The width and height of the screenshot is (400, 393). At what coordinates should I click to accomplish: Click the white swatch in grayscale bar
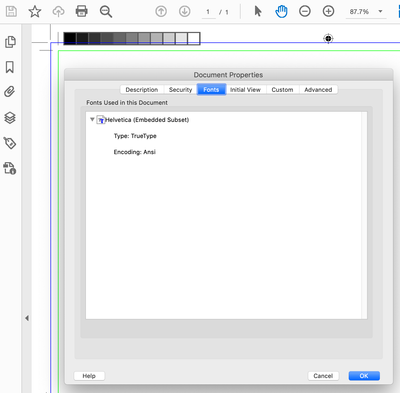point(194,38)
